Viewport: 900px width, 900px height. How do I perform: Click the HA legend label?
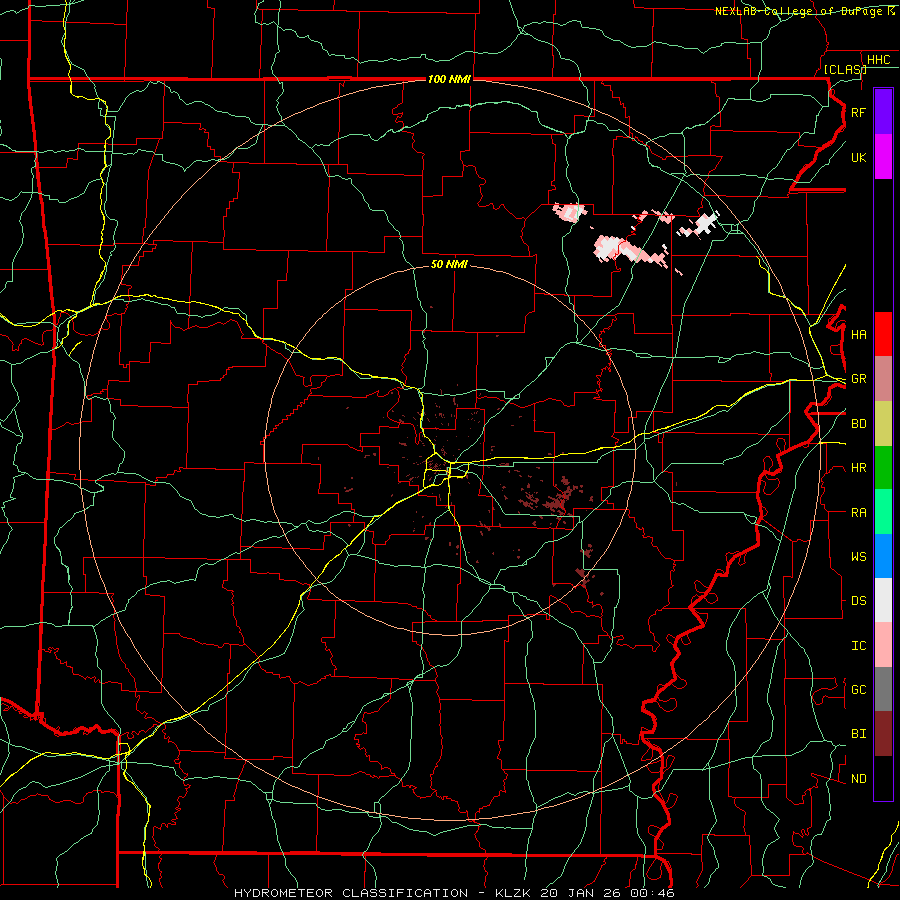[x=858, y=335]
